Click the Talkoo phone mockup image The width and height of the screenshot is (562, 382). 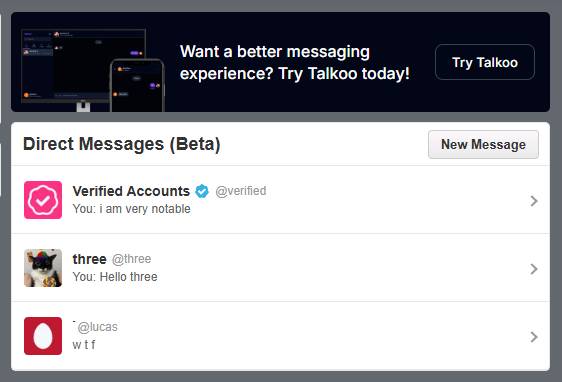click(137, 86)
